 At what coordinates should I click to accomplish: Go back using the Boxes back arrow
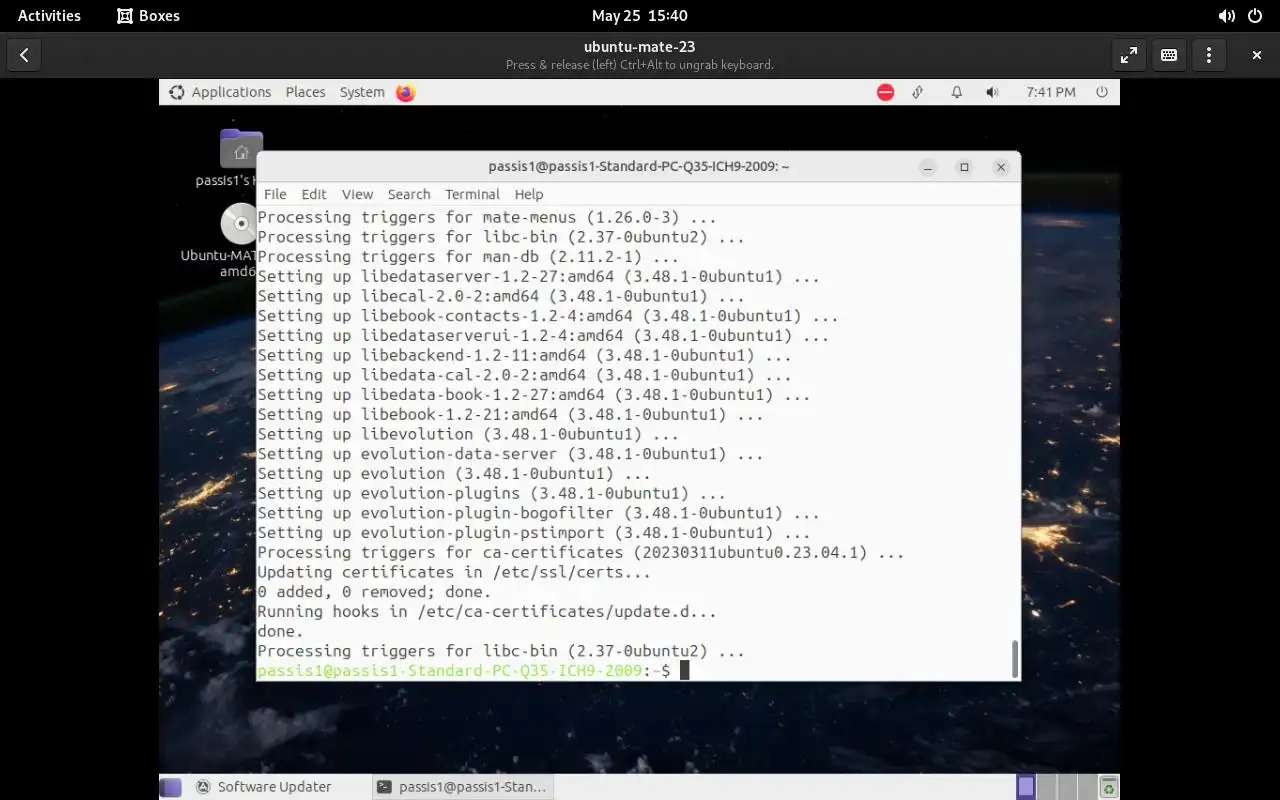coord(24,55)
